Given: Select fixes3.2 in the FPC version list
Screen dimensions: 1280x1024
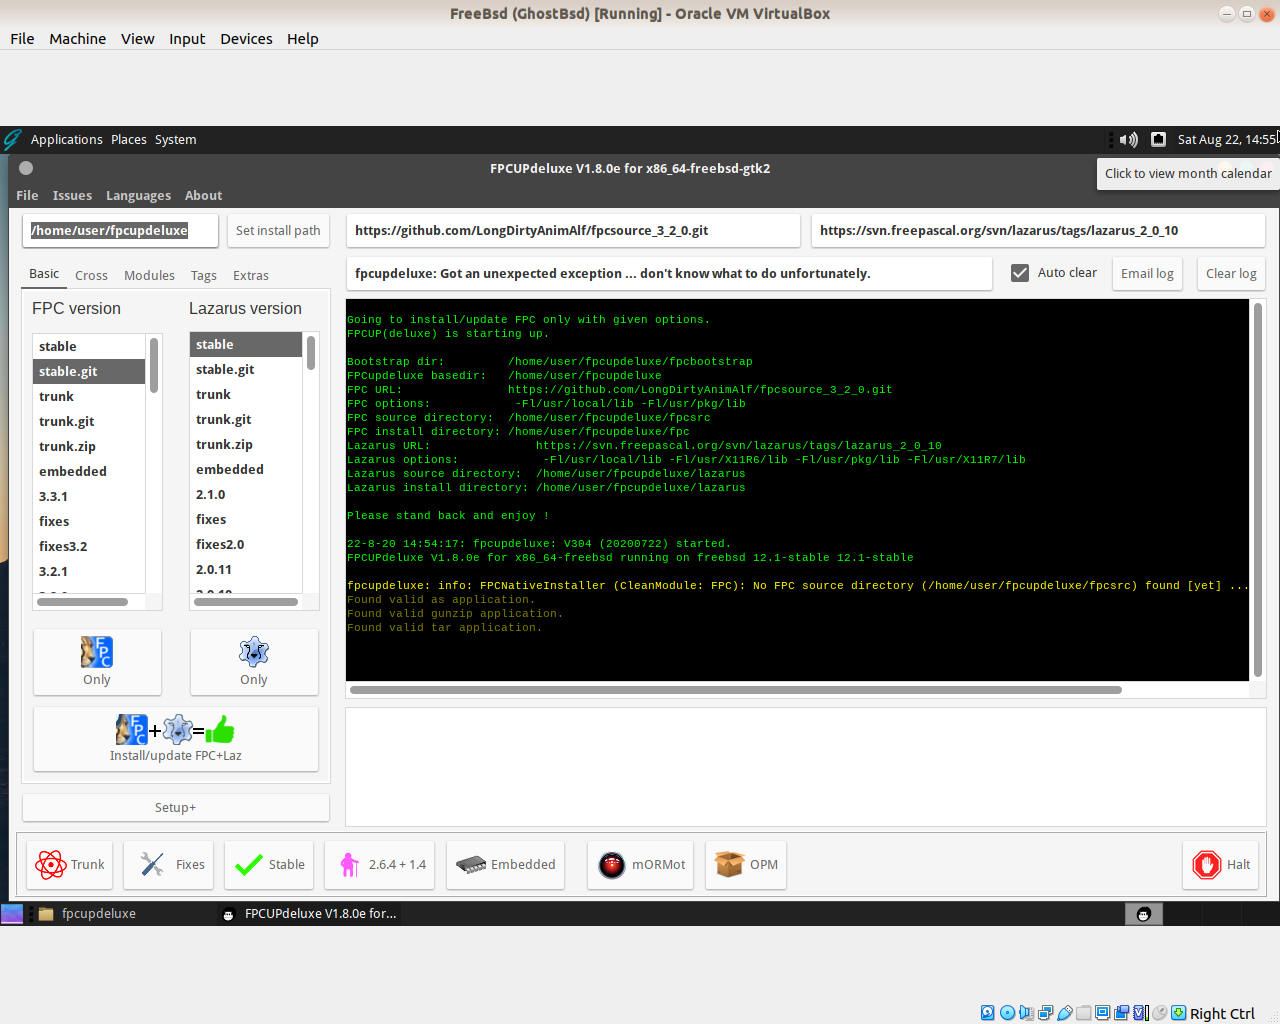Looking at the screenshot, I should 89,547.
